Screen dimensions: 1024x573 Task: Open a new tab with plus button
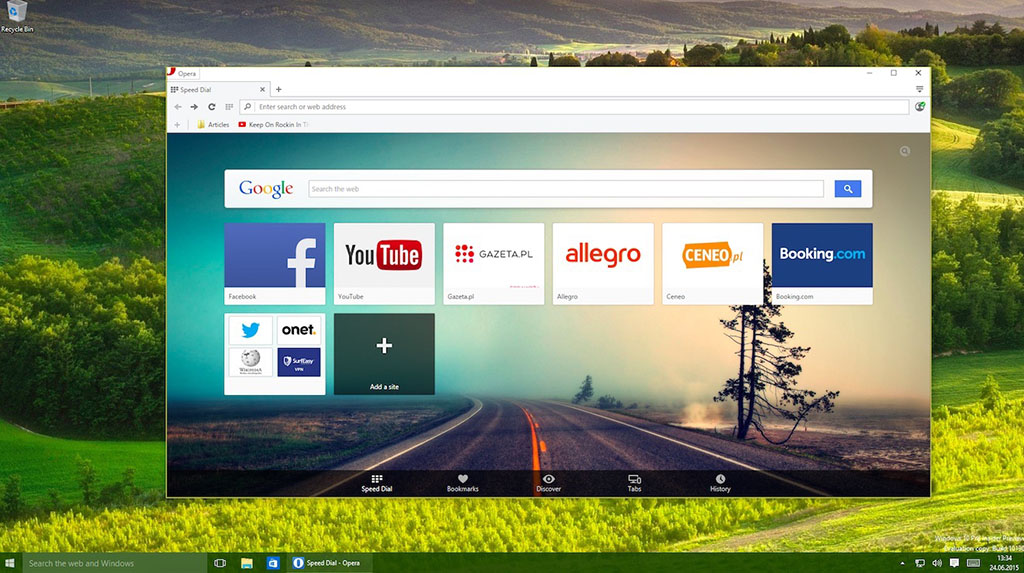[279, 90]
